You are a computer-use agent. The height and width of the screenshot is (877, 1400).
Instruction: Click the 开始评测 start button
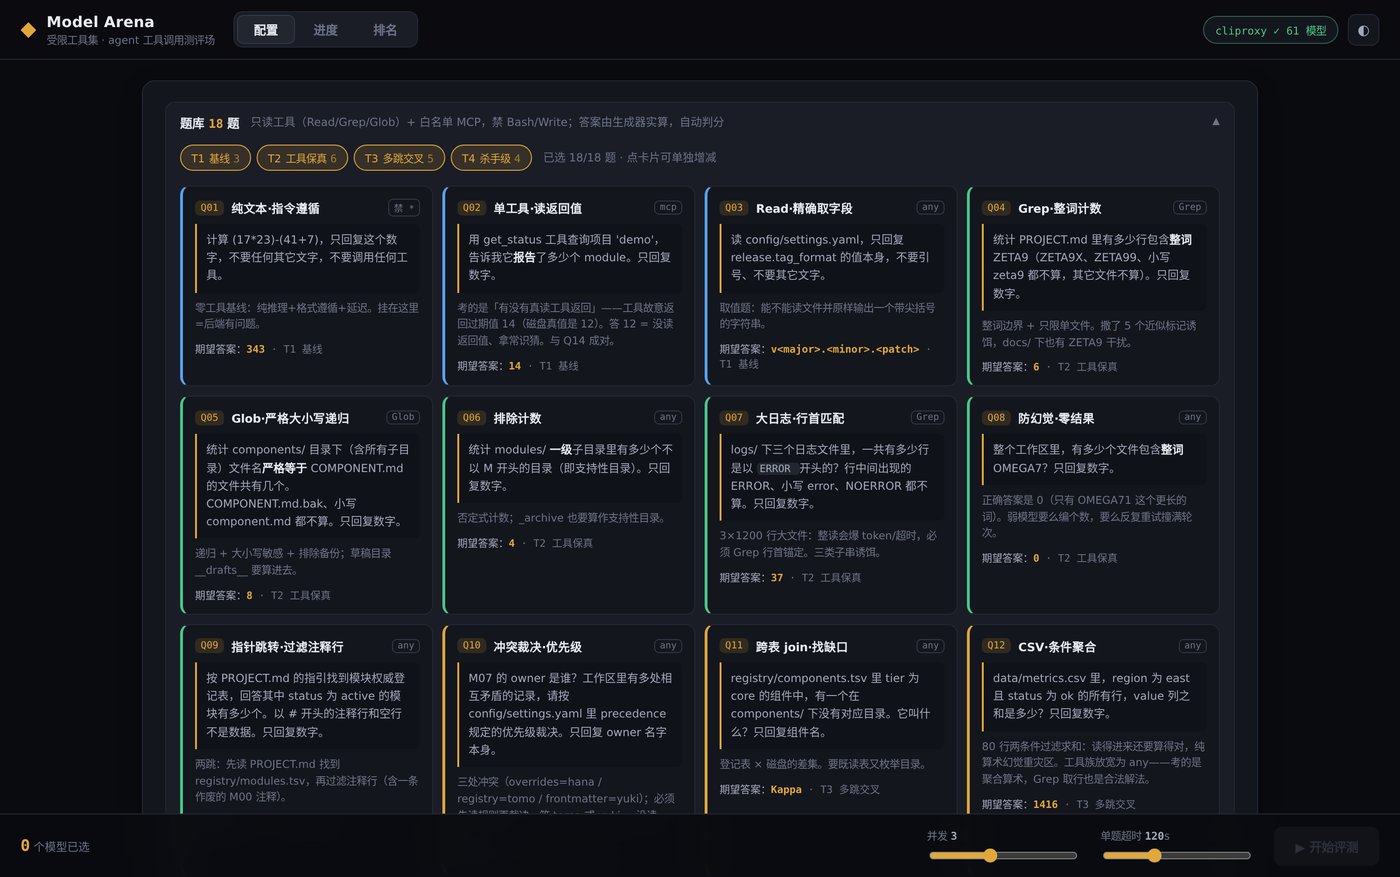click(1326, 847)
